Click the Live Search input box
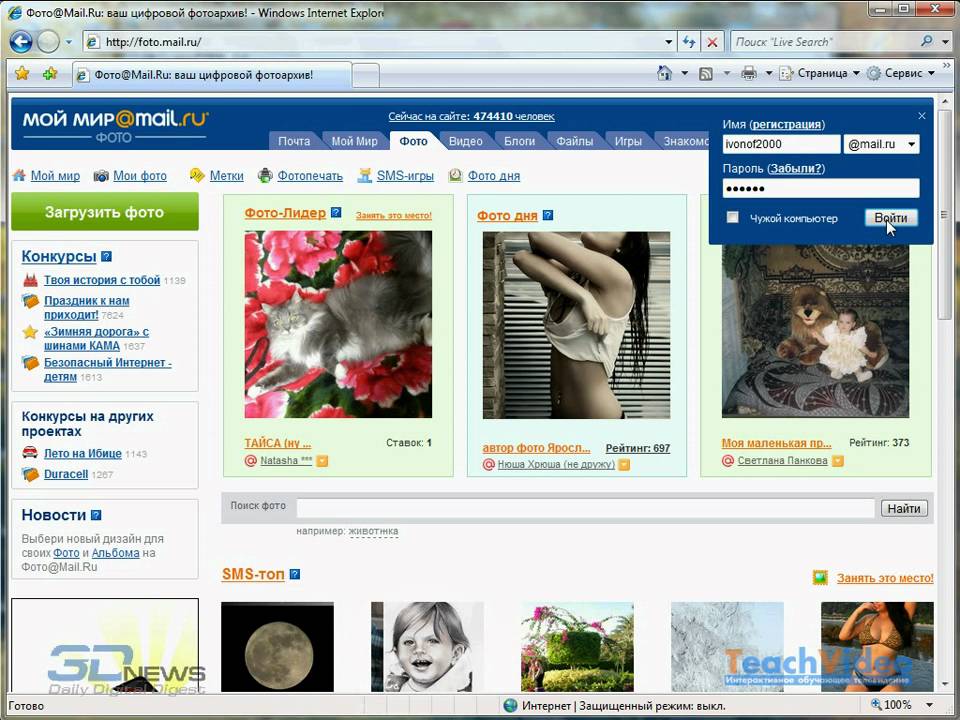Screen dimensions: 960x720 823,42
